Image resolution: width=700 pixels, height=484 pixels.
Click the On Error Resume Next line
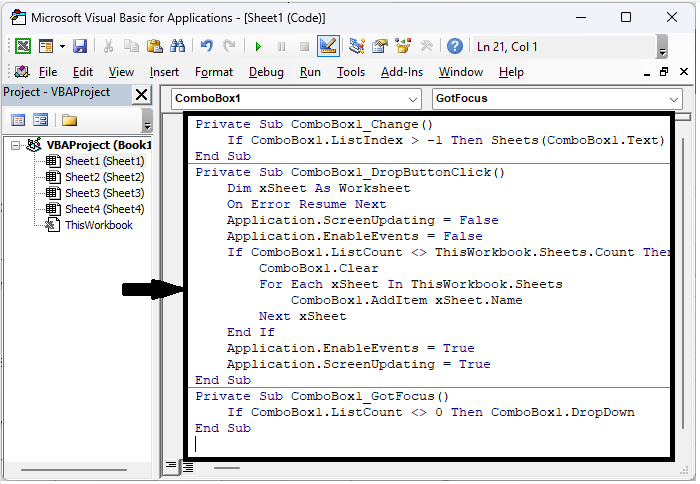[x=306, y=204]
